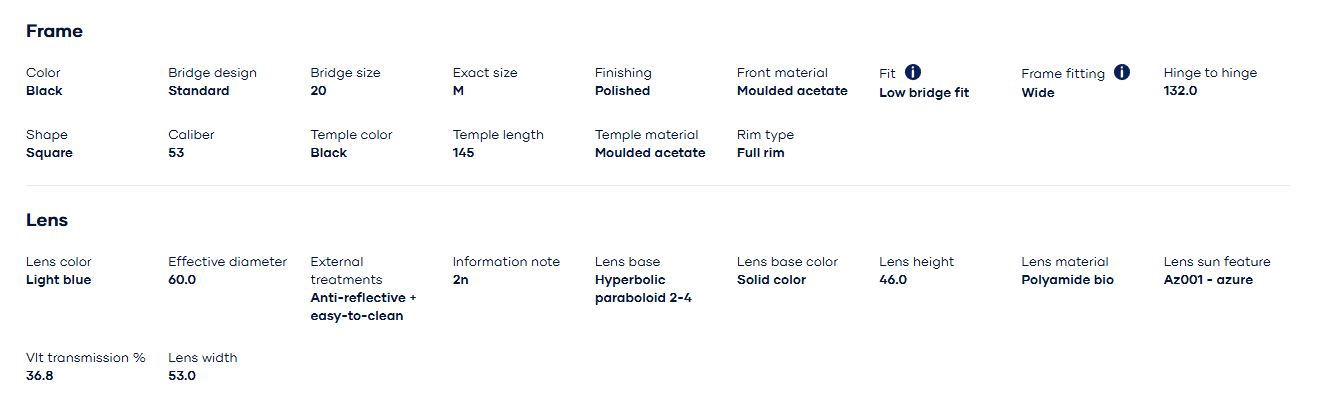Click the Lens section heading
The width and height of the screenshot is (1317, 406).
coord(47,220)
